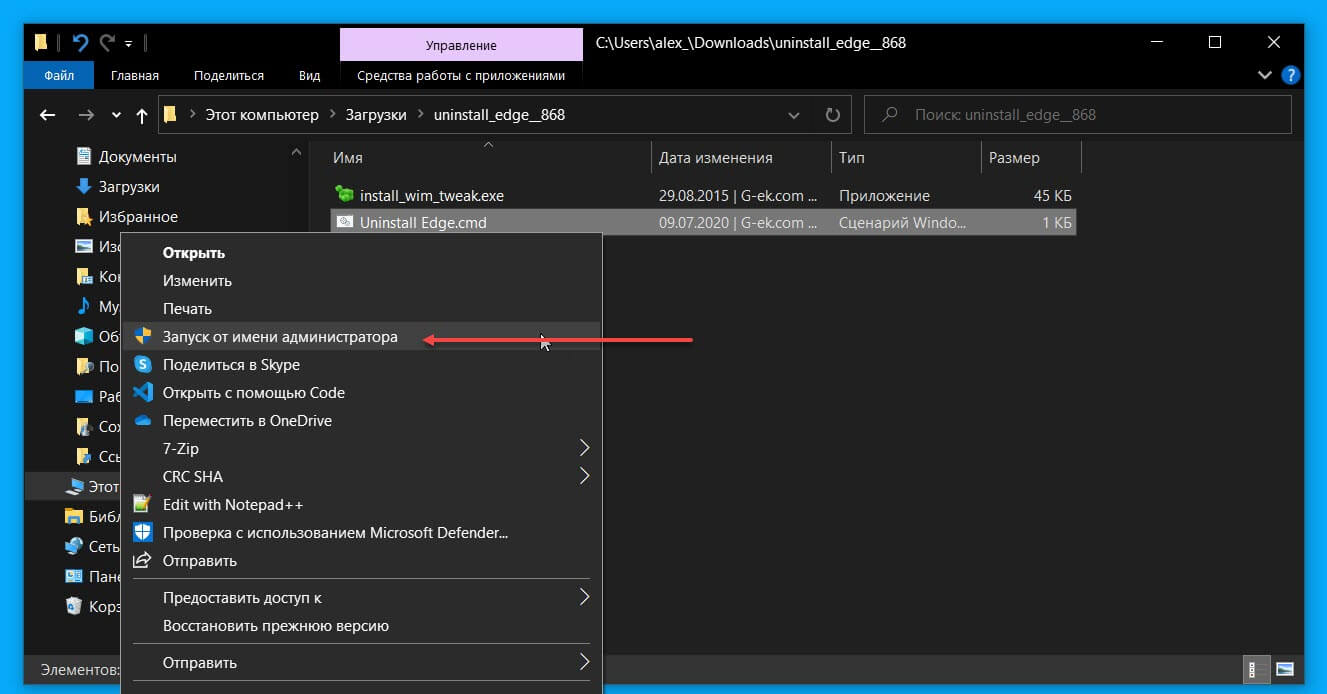Click the Microsoft Defender shield icon

[143, 532]
